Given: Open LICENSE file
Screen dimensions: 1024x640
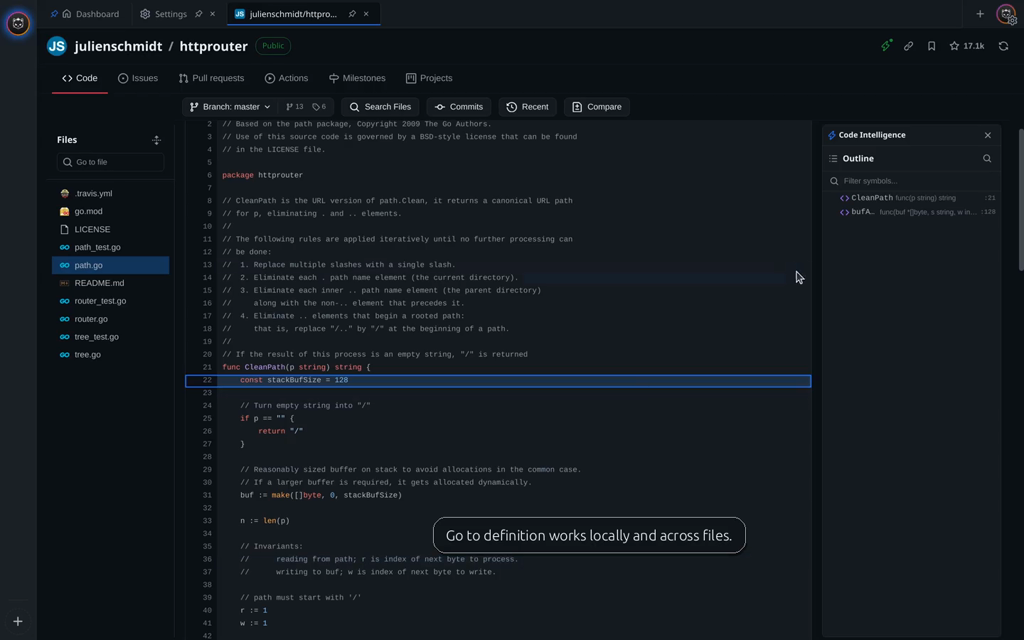Looking at the screenshot, I should point(110,229).
